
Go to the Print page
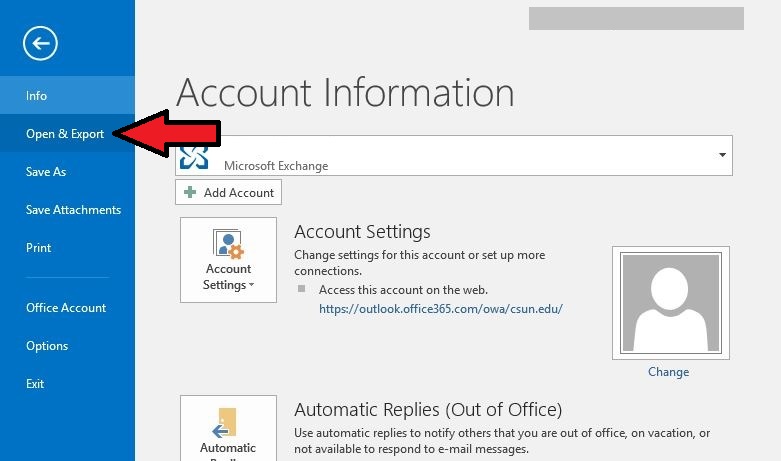pyautogui.click(x=39, y=248)
